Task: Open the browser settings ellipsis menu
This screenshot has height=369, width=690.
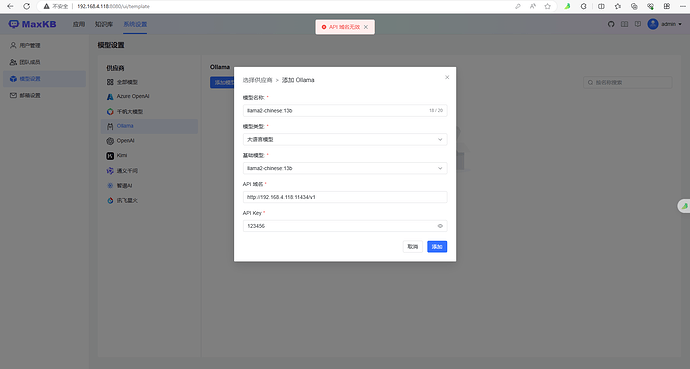Action: click(683, 6)
